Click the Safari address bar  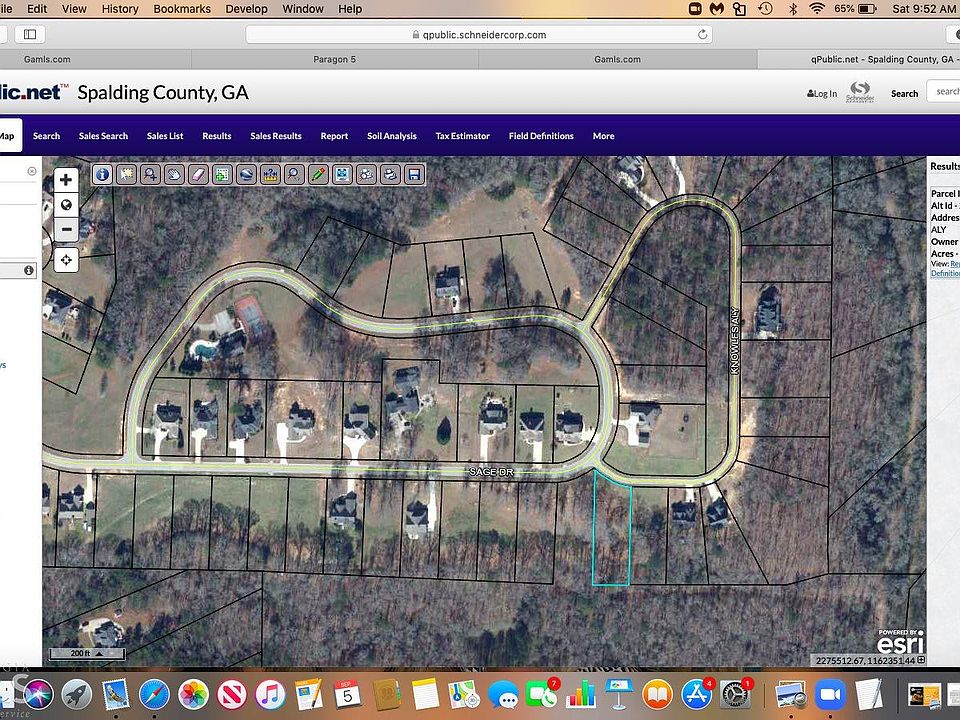point(479,34)
